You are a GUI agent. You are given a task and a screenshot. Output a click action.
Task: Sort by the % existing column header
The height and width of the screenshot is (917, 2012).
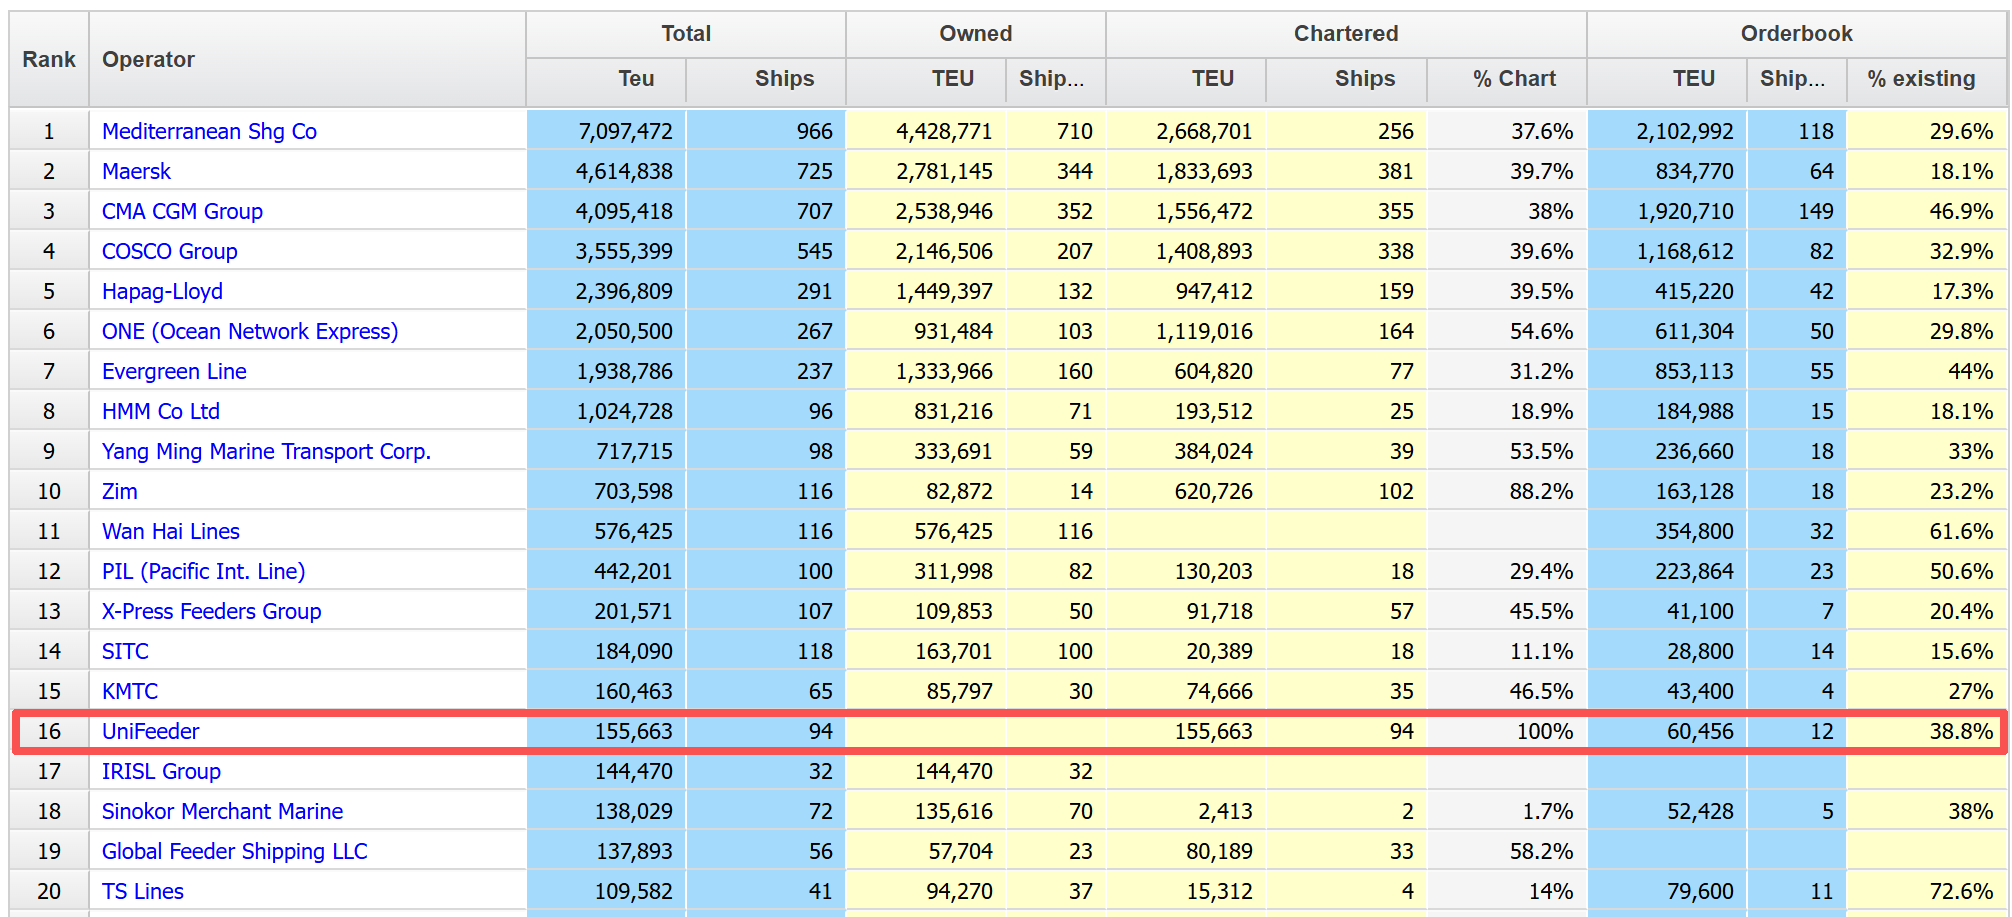(x=1920, y=79)
